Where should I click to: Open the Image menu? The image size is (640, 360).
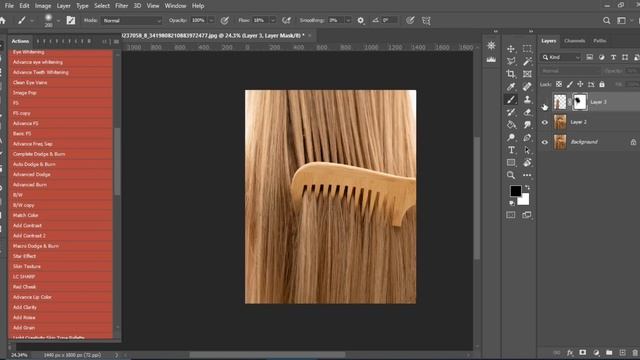(43, 6)
